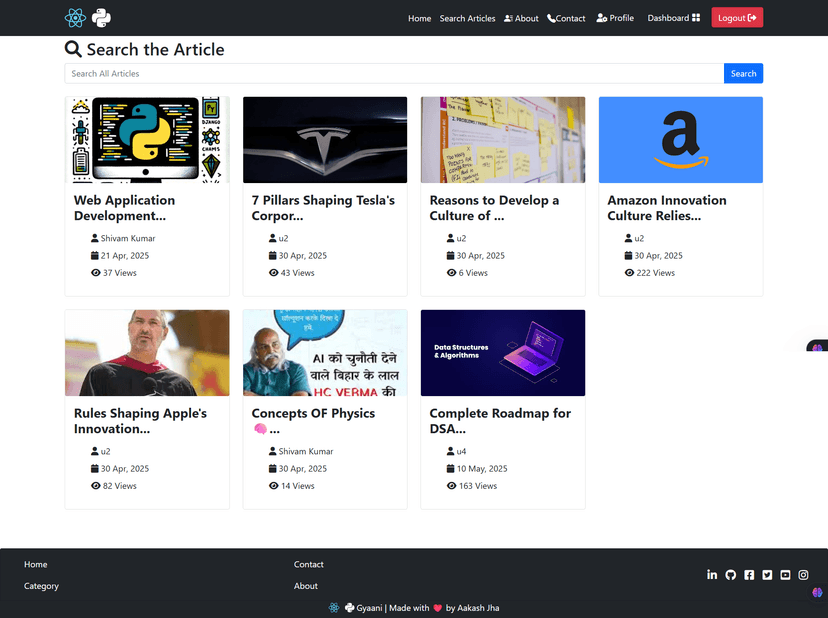This screenshot has width=828, height=618.
Task: Go to Search Articles in the top navigation
Action: pyautogui.click(x=467, y=17)
